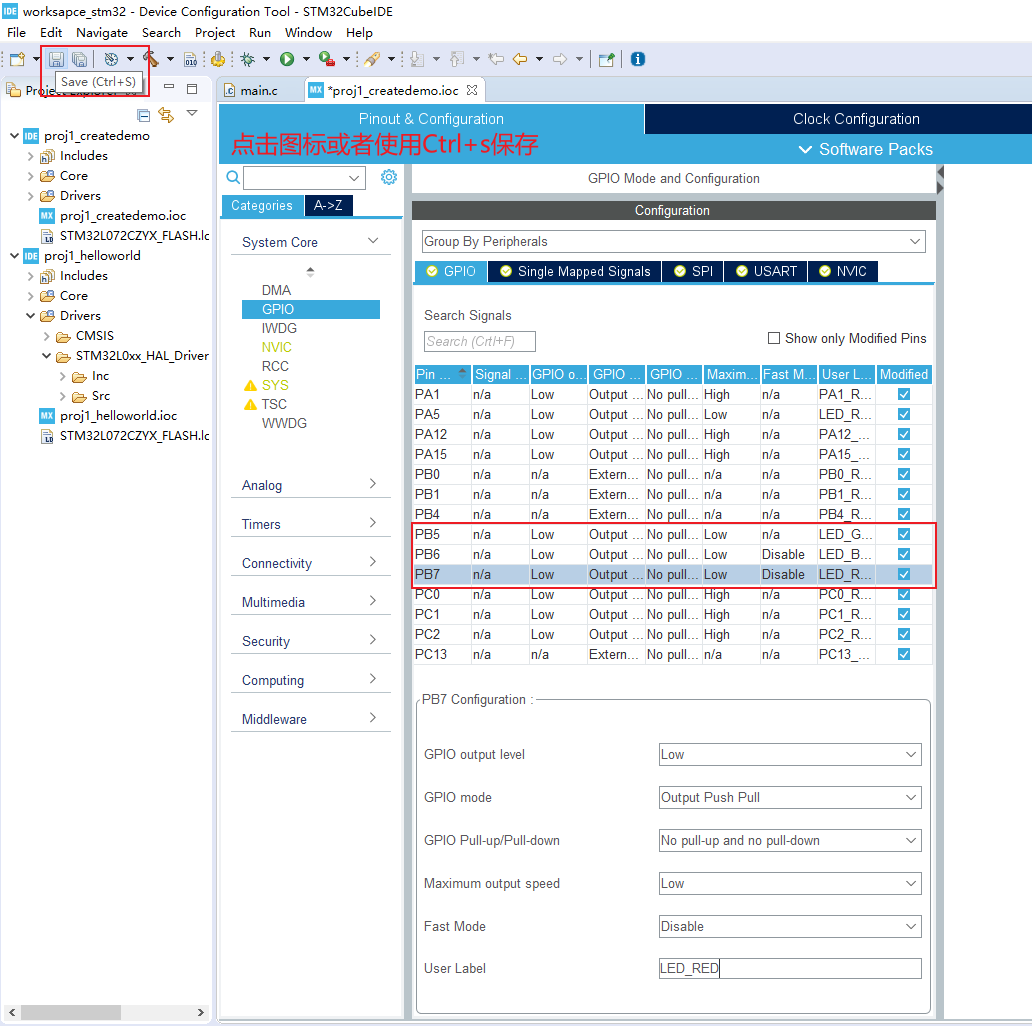Select the USART configuration tab
Viewport: 1032px width, 1026px height.
point(766,271)
